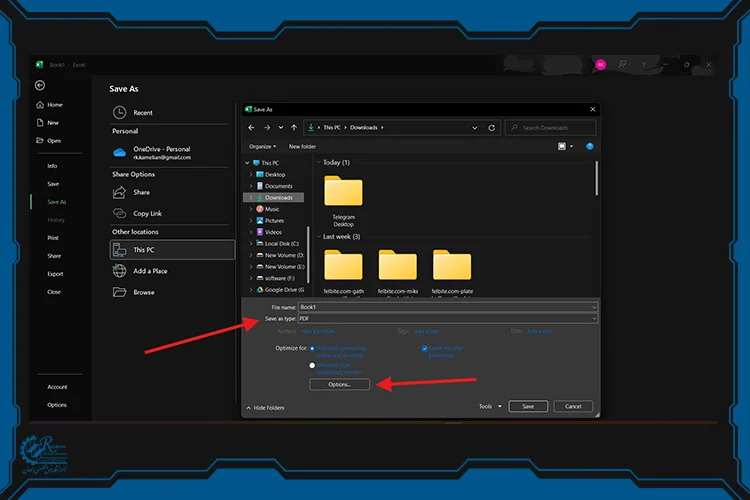
Task: Open the view options dropdown arrow
Action: pos(572,146)
